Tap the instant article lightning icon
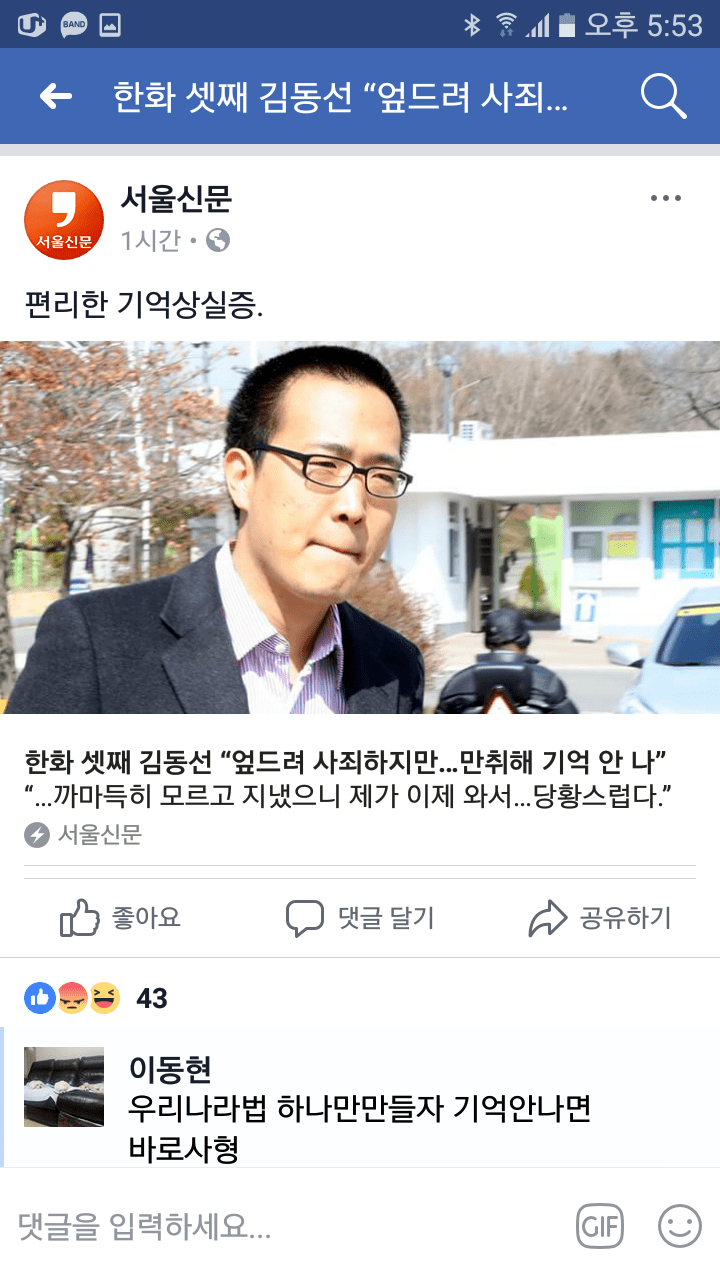Viewport: 720px width, 1280px height. 37,835
